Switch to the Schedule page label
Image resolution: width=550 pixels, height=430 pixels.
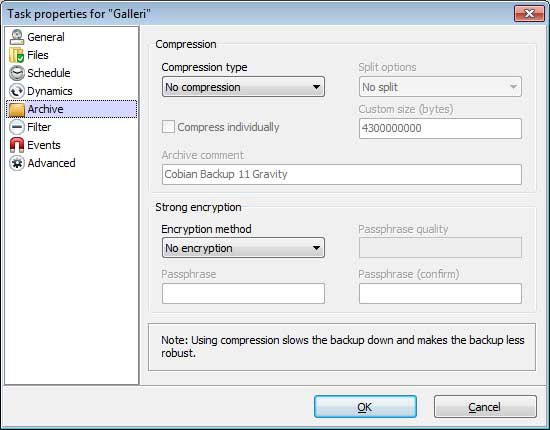49,73
